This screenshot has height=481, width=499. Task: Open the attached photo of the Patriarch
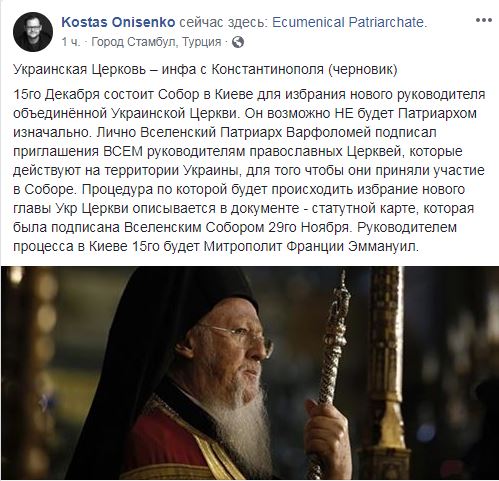tap(249, 373)
